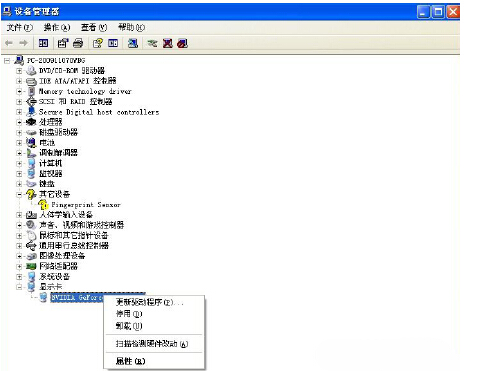This screenshot has height=371, width=477.
Task: Choose 停用(D) in the context menu
Action: point(154,314)
